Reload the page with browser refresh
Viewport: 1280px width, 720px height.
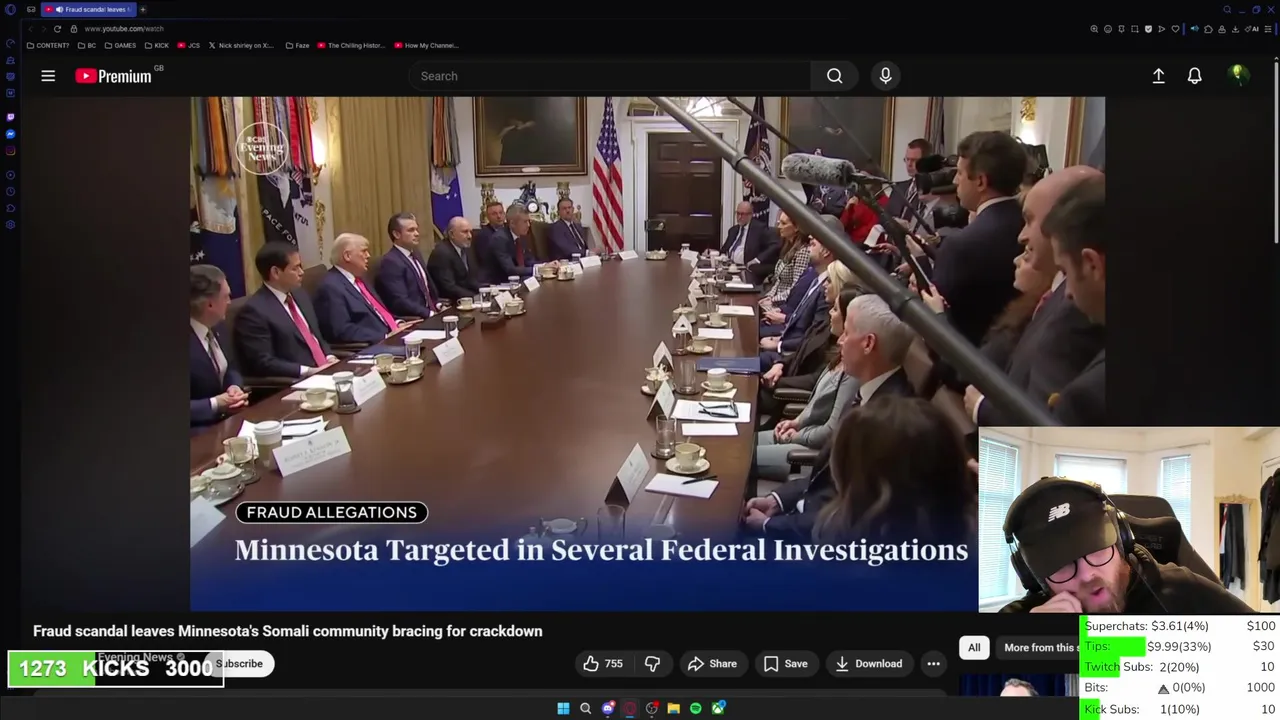click(57, 29)
